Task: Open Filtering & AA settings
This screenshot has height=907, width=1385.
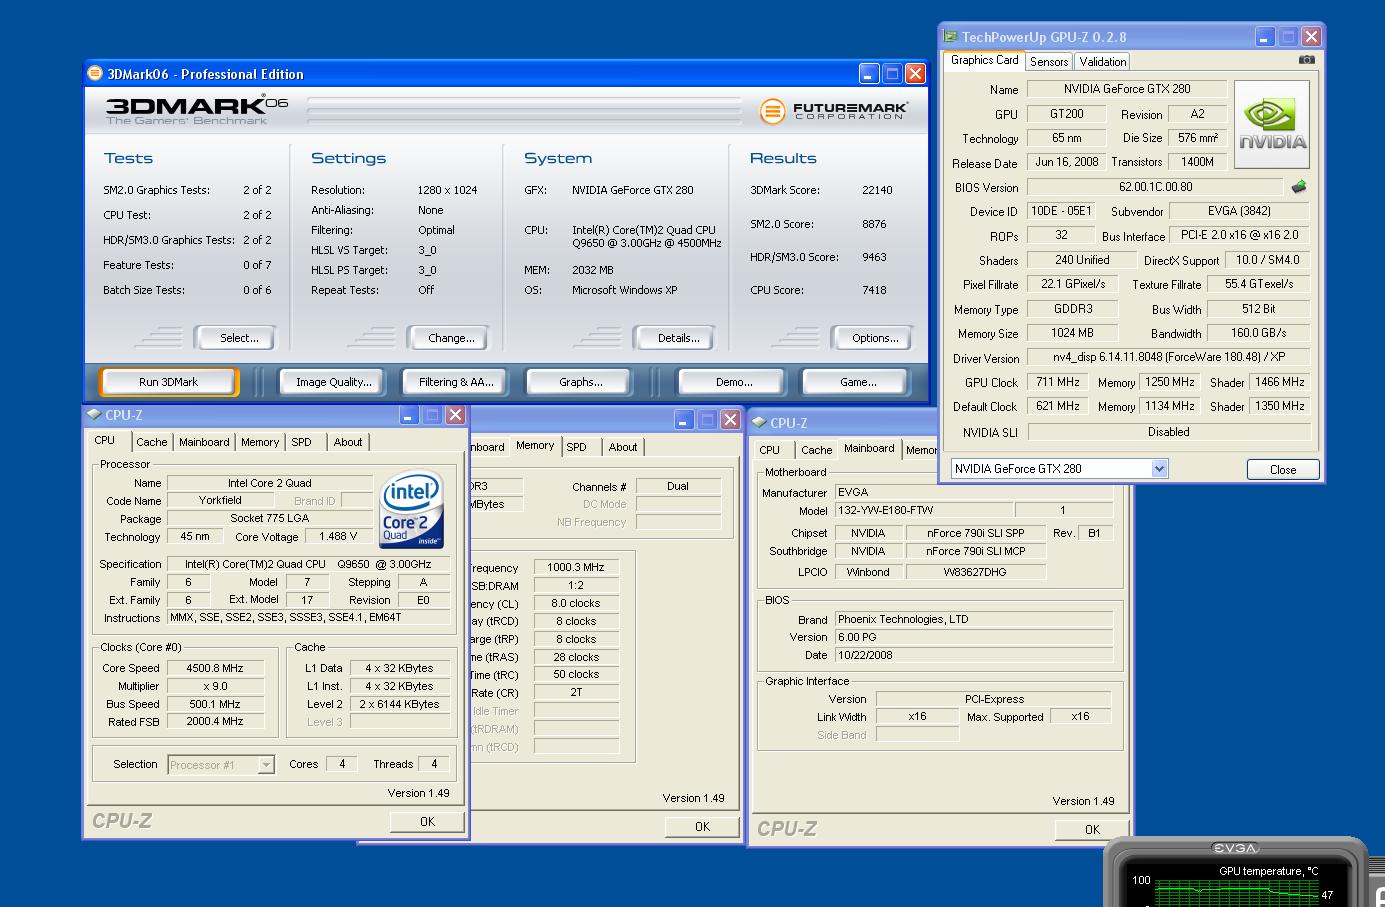Action: click(456, 382)
